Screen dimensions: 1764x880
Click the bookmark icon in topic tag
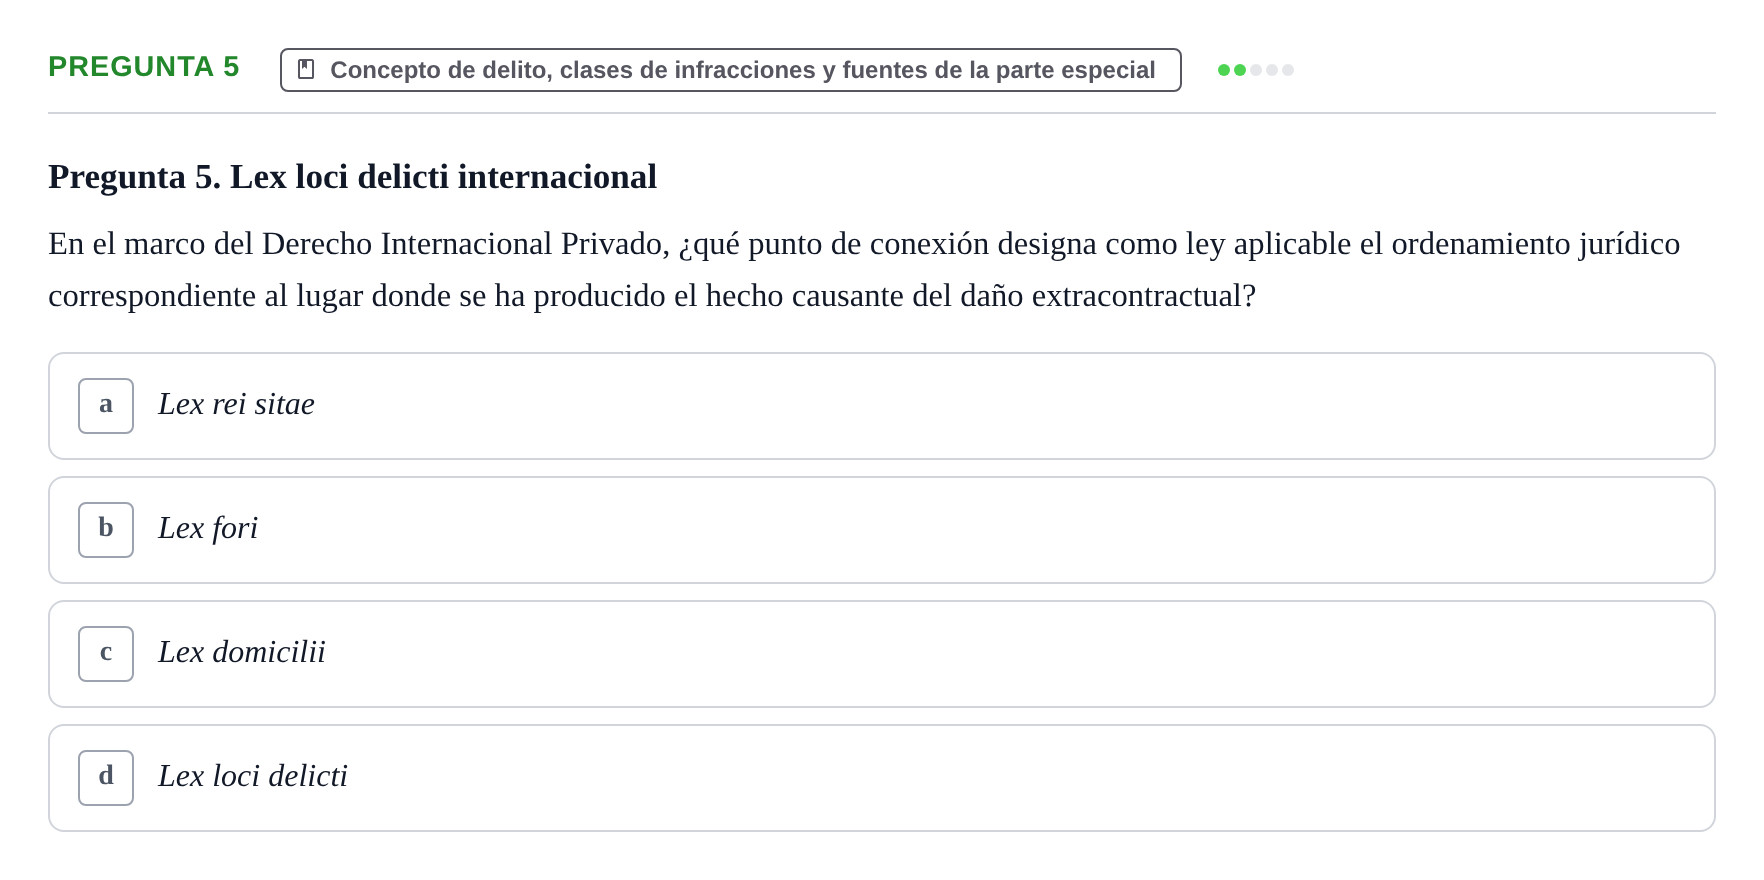306,69
